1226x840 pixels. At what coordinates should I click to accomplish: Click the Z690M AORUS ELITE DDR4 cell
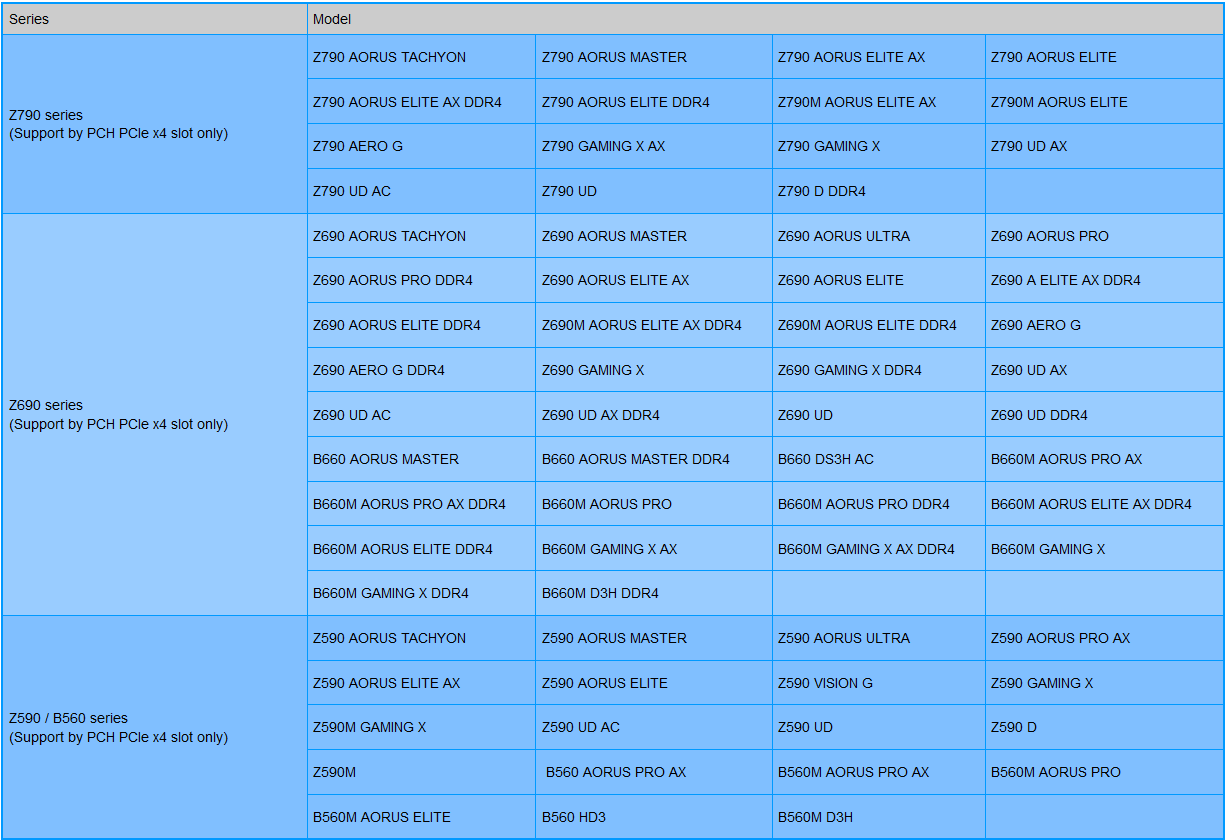[879, 325]
